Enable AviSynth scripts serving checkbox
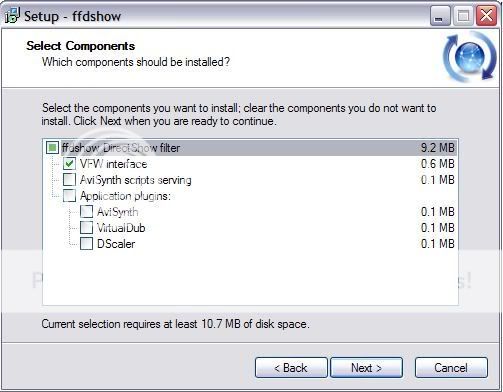The width and height of the screenshot is (503, 392). click(69, 179)
